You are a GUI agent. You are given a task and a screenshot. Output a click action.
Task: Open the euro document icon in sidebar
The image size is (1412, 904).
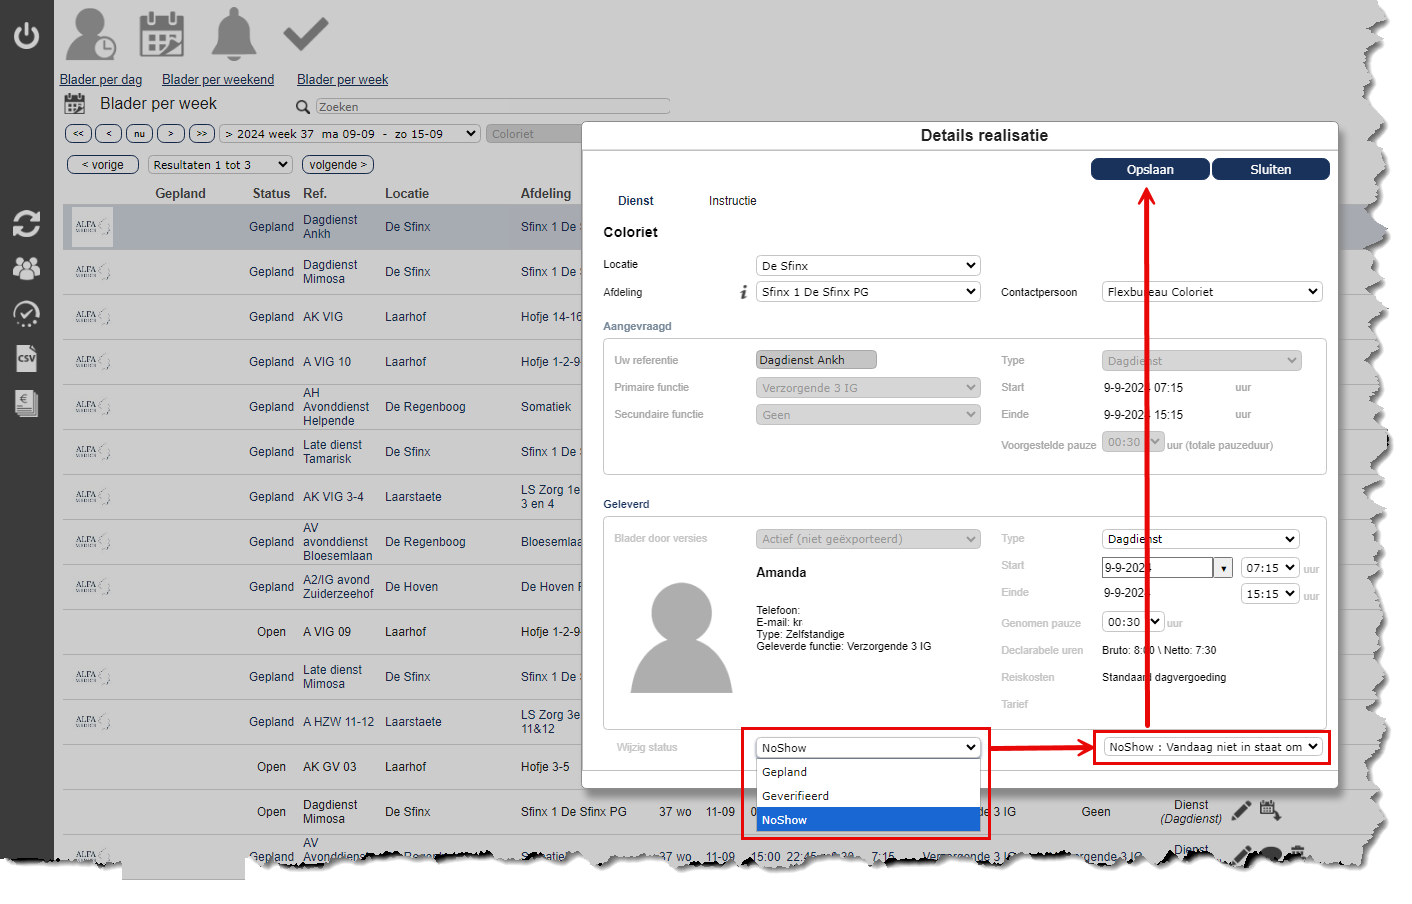click(x=27, y=403)
